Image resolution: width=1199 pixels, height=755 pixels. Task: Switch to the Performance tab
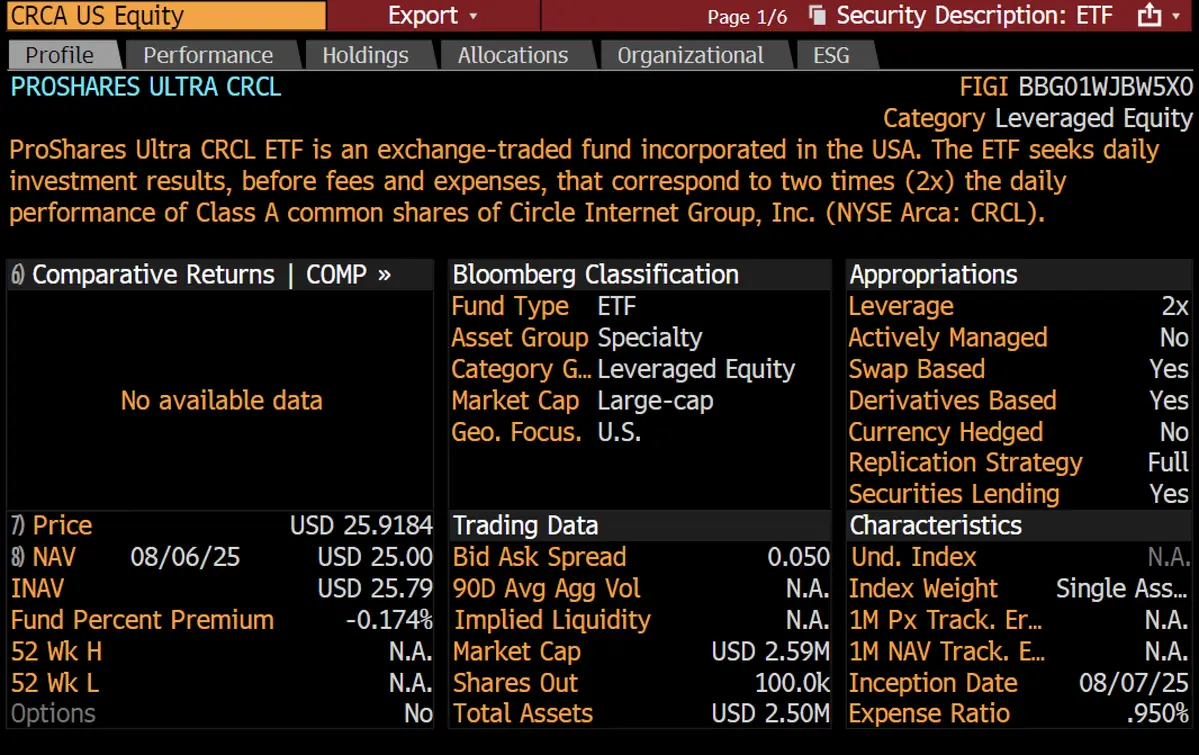[208, 55]
